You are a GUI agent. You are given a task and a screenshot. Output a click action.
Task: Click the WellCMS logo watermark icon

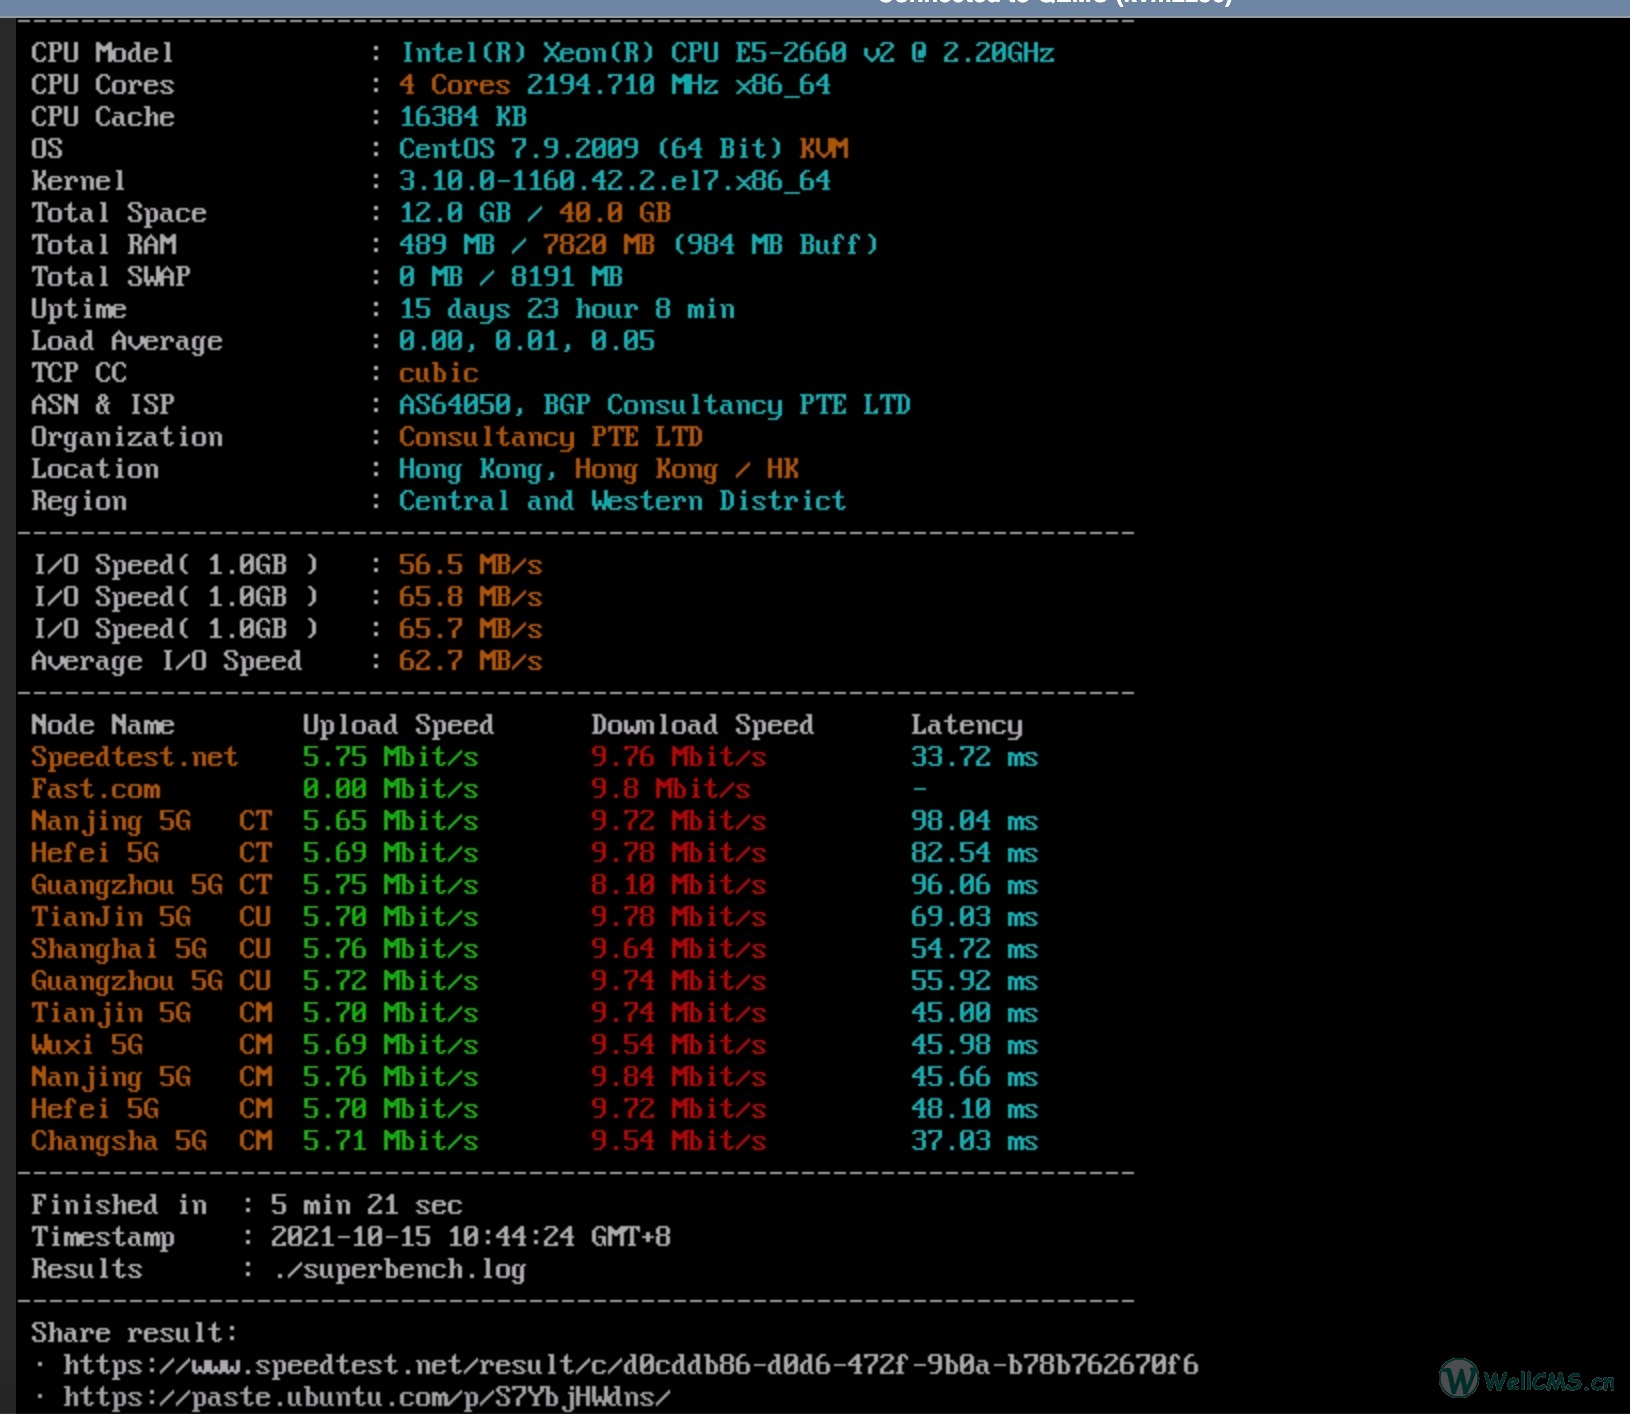[1458, 1379]
